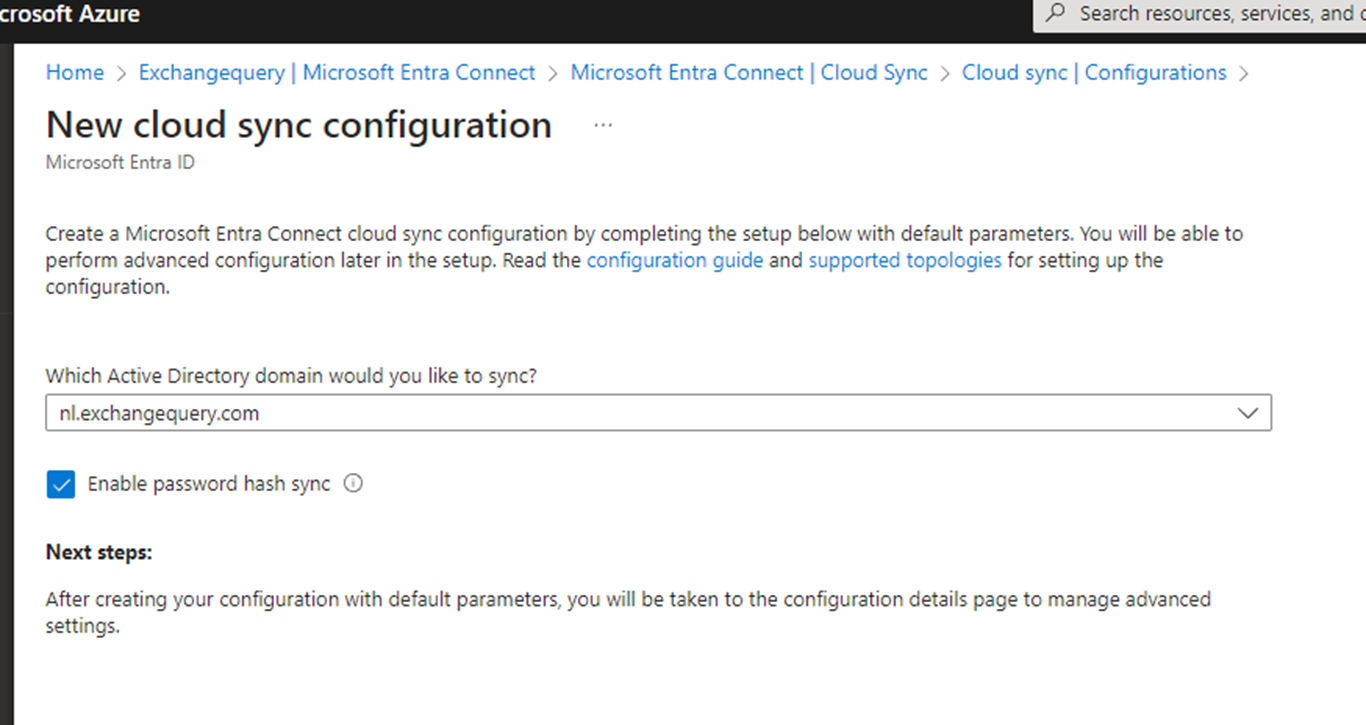Click the Microsoft Azure portal logo text
This screenshot has width=1366, height=725.
pos(70,15)
